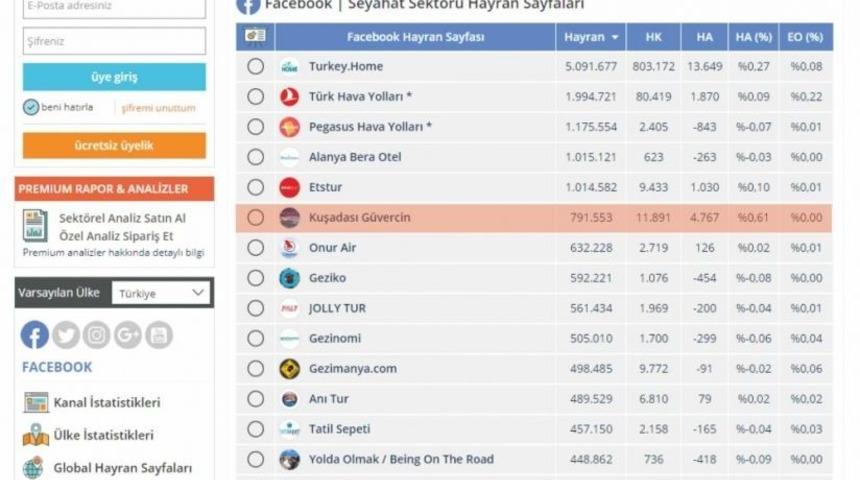Open the Pegasus Hava Yolları logo
Screen dimensions: 860x480
tap(289, 127)
